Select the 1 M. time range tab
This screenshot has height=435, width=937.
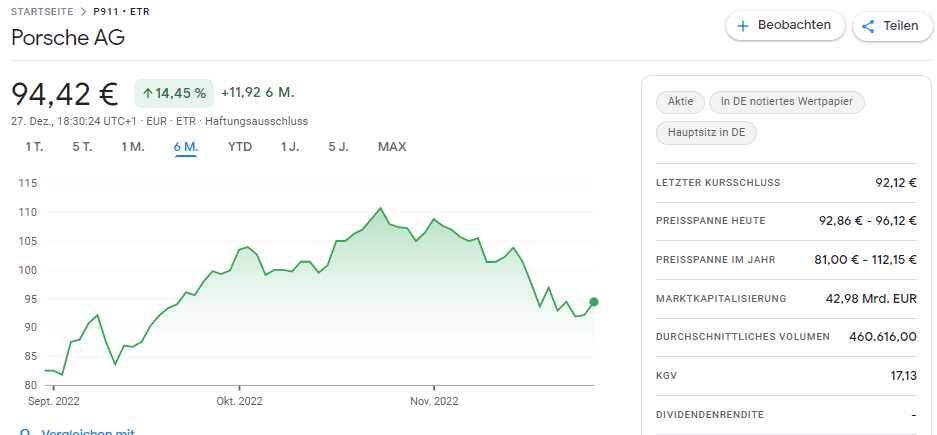(133, 147)
